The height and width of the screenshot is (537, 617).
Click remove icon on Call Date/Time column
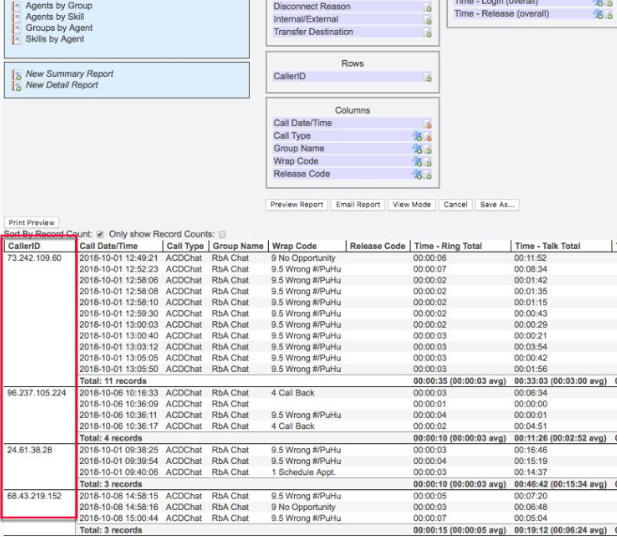[x=428, y=124]
